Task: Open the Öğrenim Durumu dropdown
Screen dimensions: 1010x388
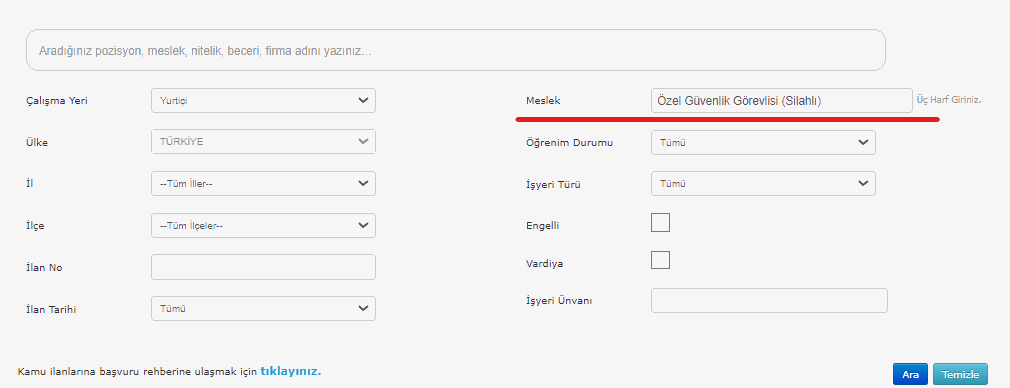Action: (763, 142)
